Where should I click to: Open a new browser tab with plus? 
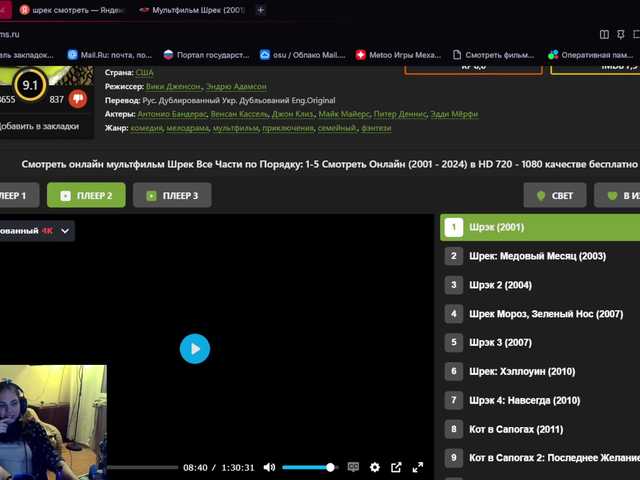260,10
